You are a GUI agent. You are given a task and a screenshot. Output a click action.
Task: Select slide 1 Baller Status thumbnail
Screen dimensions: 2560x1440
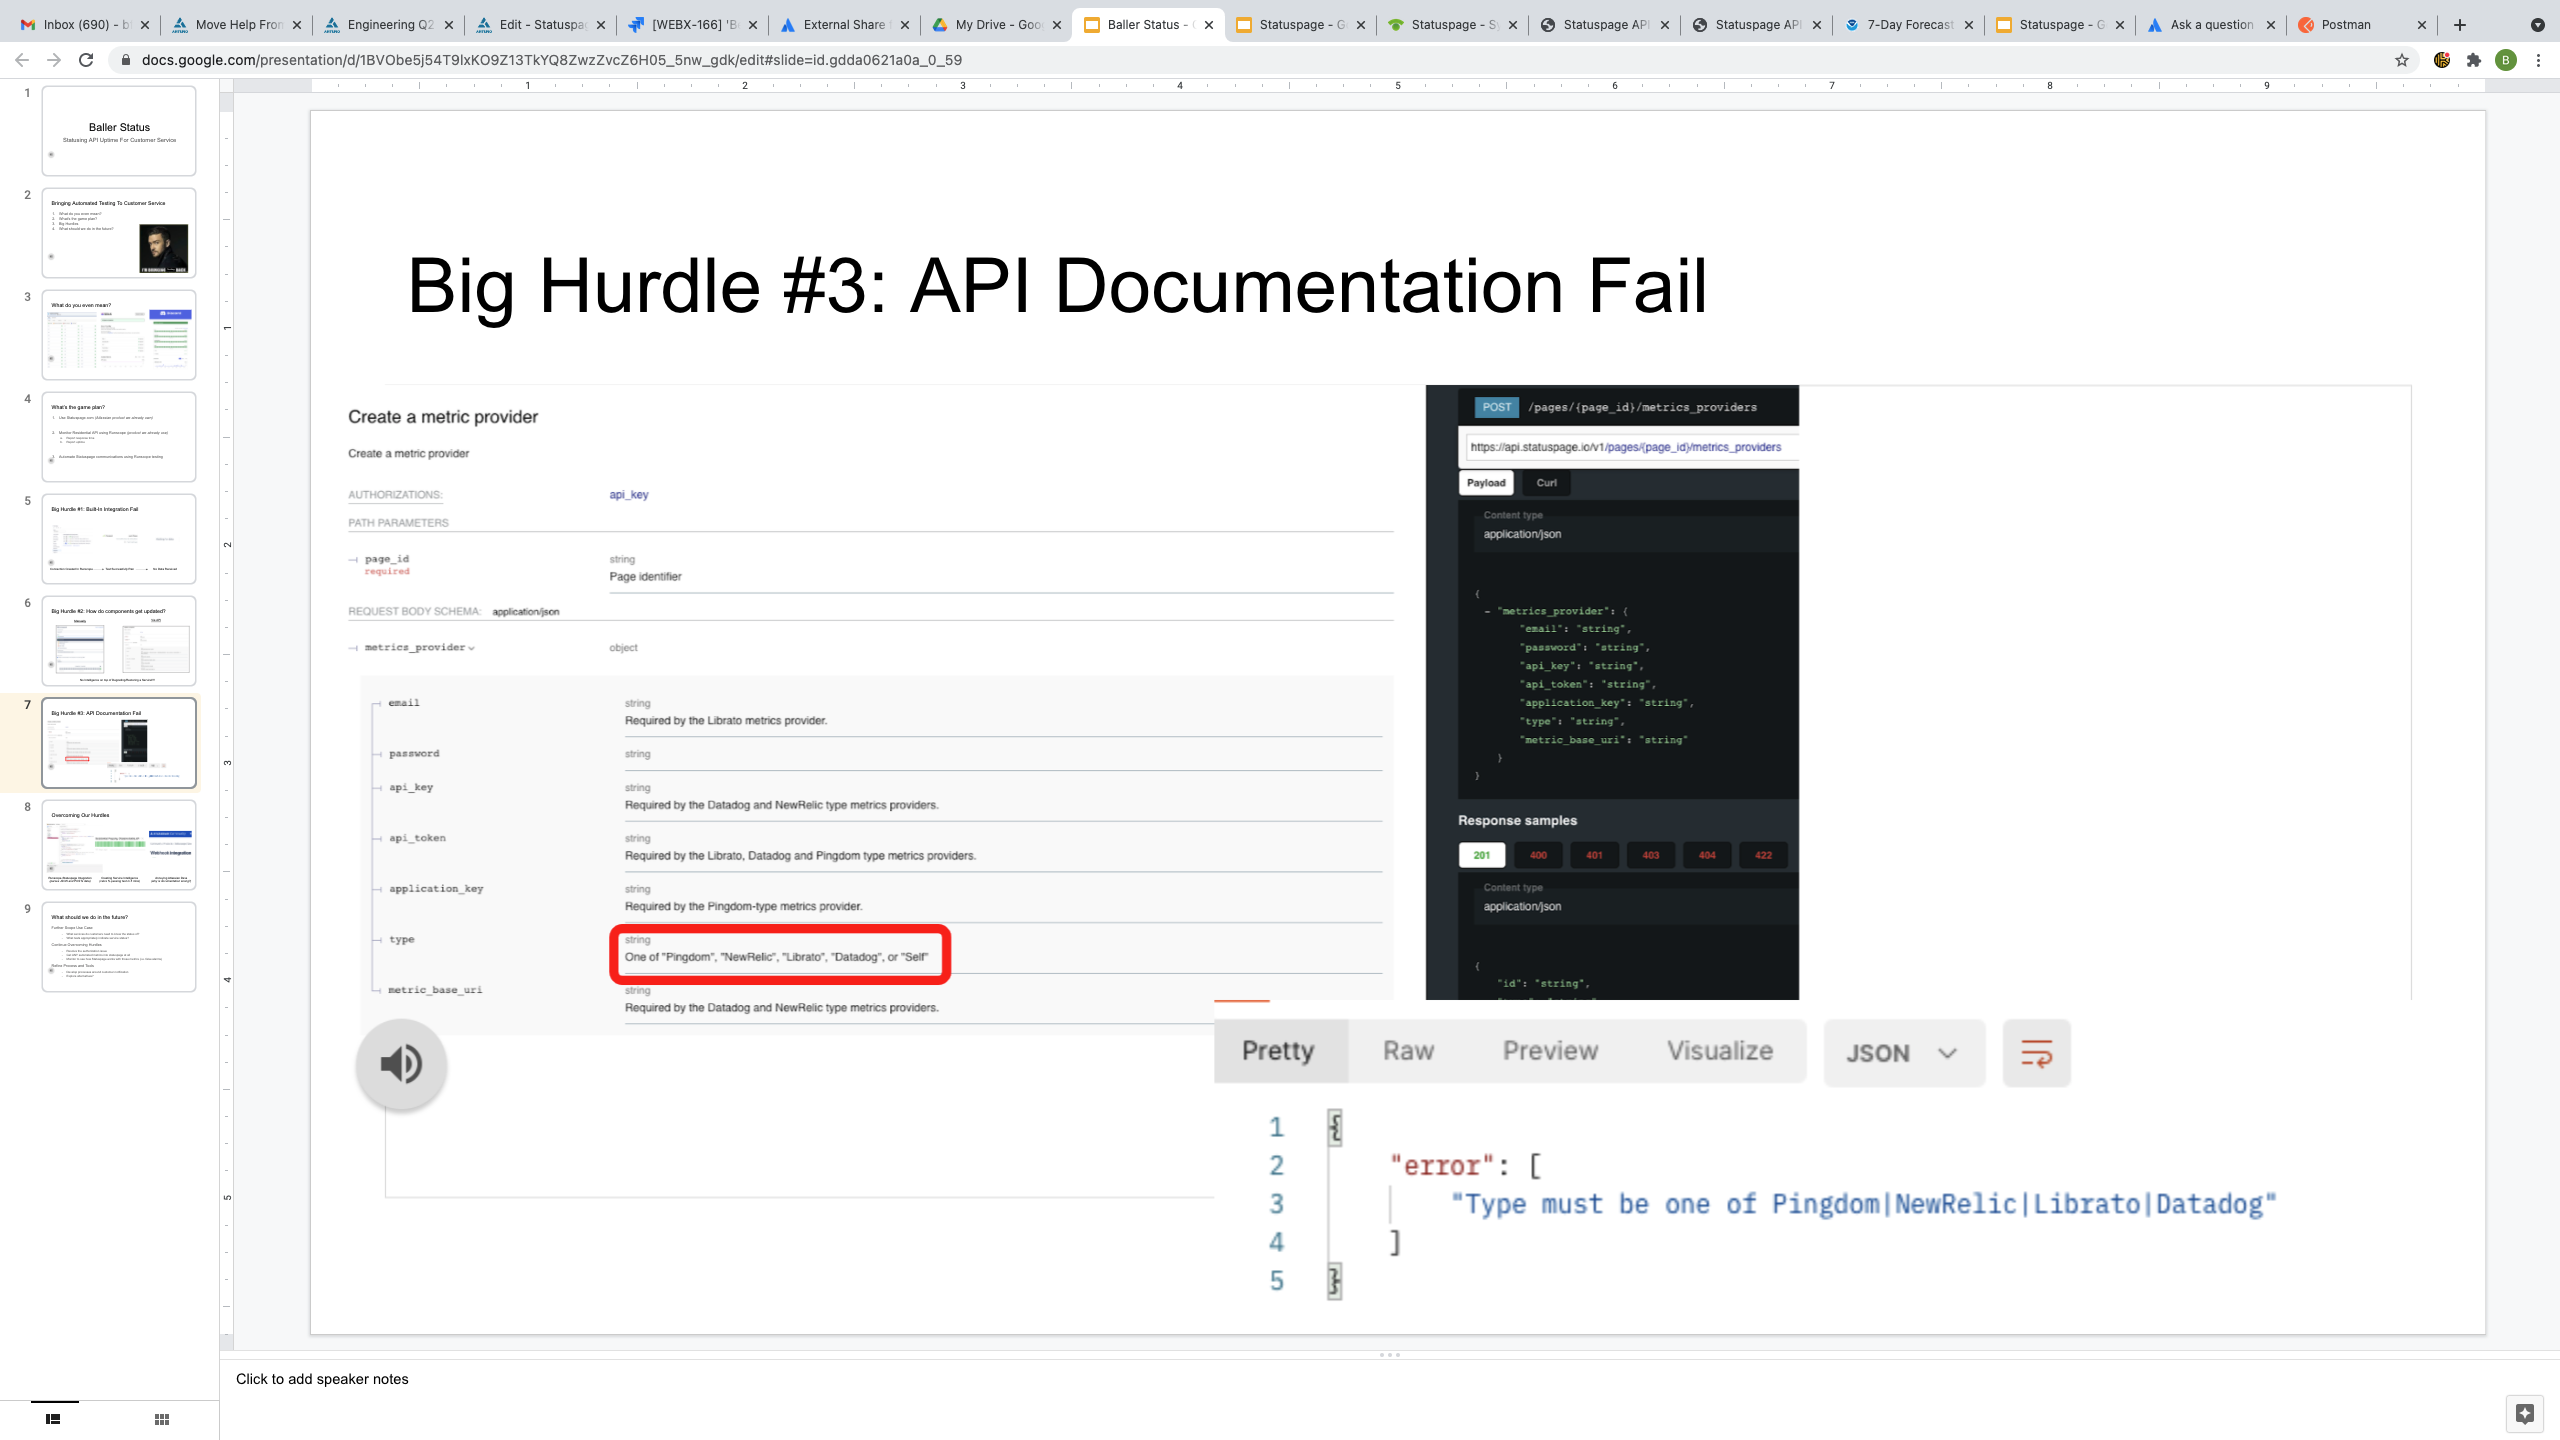[119, 130]
